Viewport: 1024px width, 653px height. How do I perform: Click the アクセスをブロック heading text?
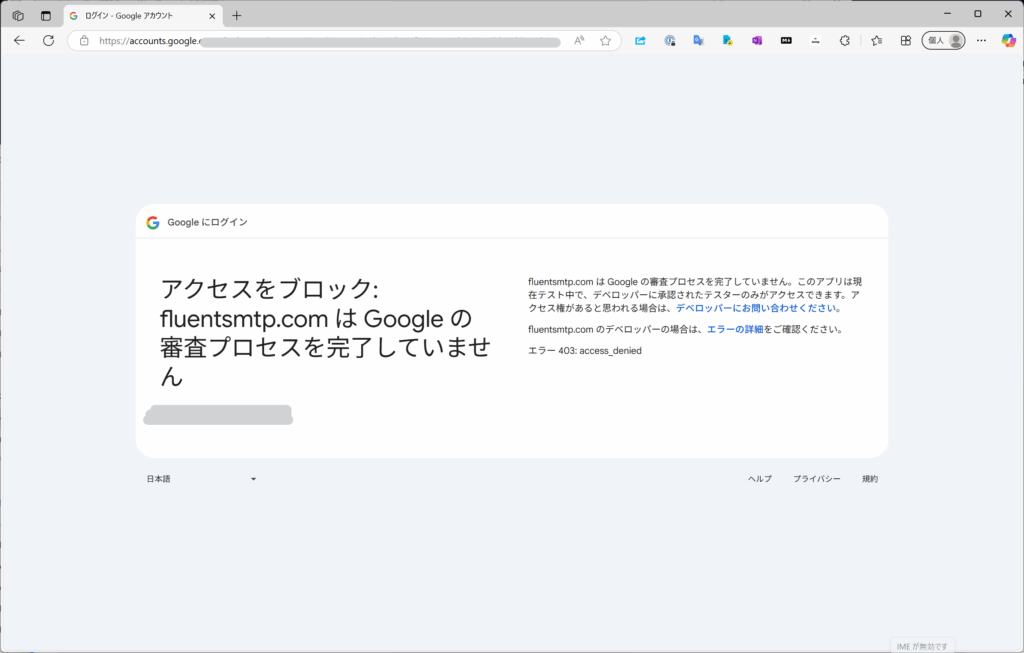pos(325,332)
